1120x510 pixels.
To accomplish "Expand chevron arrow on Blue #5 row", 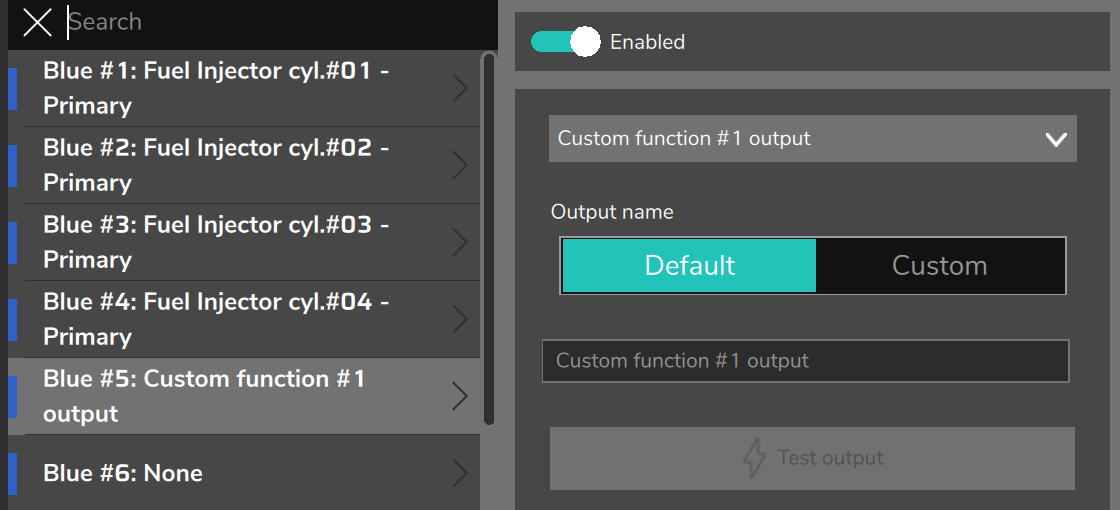I will pyautogui.click(x=460, y=396).
